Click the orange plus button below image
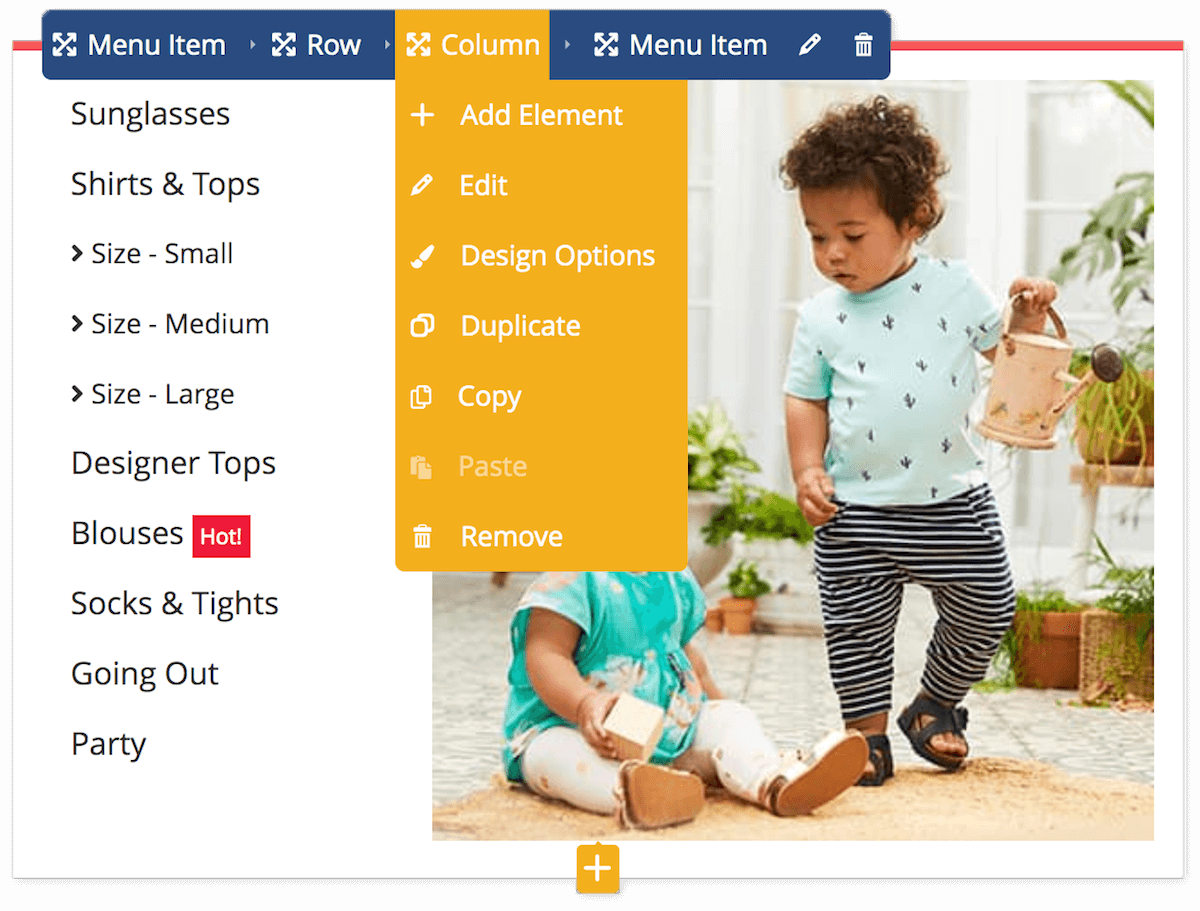The image size is (1200, 911). 597,868
